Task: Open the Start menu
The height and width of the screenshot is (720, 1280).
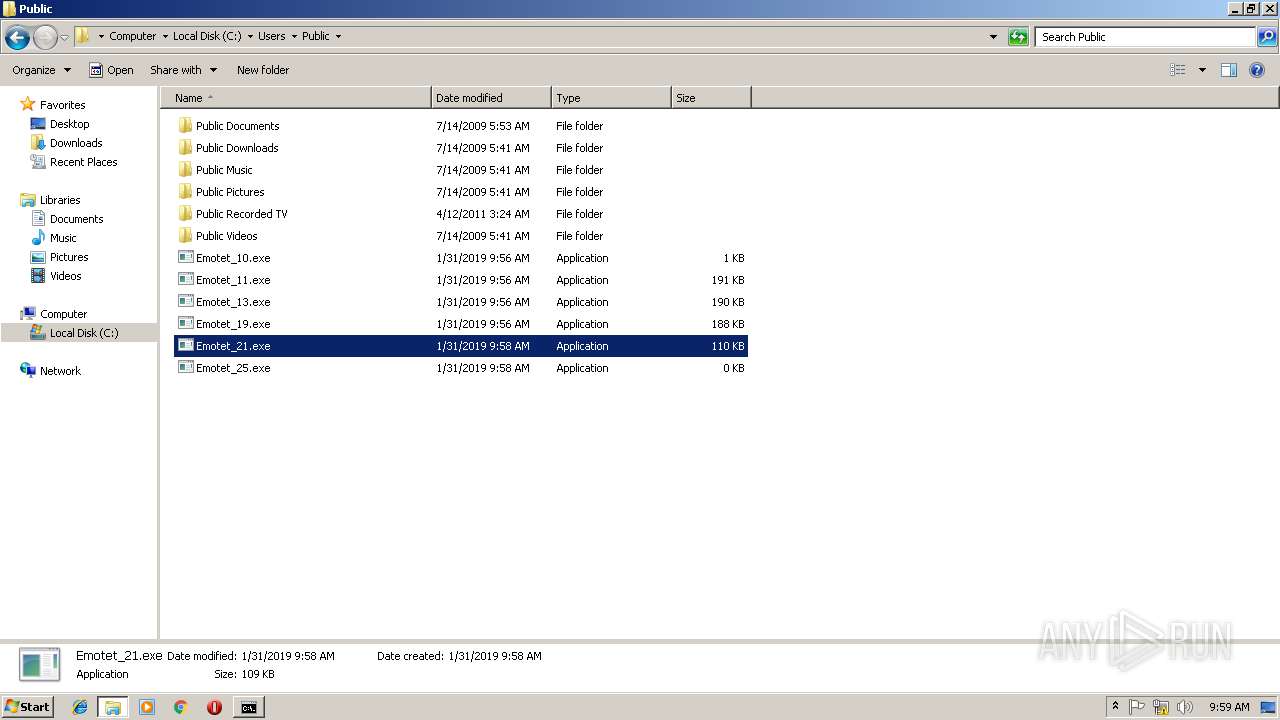Action: 27,707
